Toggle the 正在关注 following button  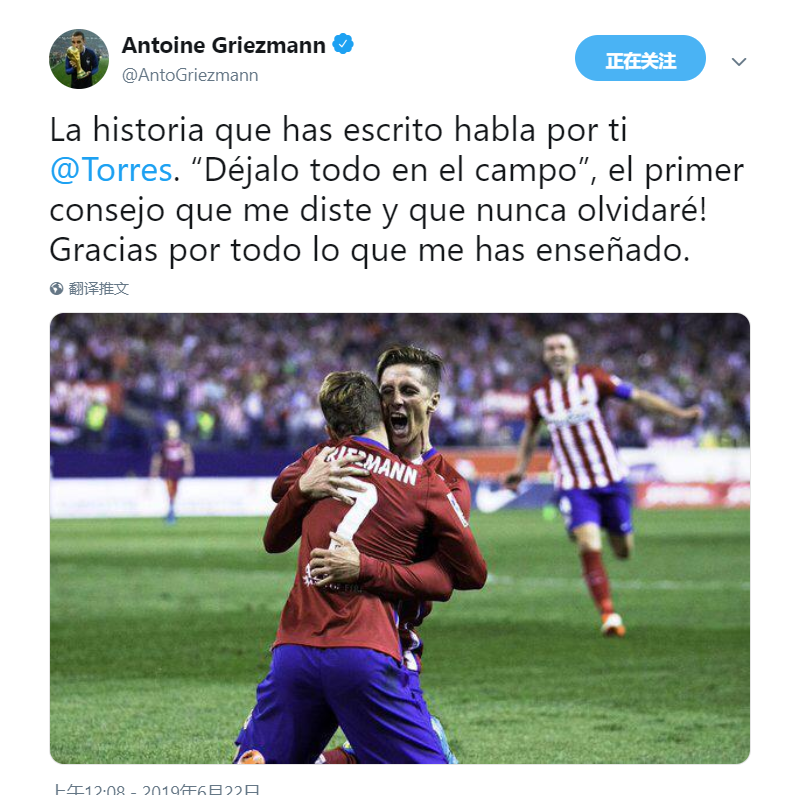(x=640, y=58)
